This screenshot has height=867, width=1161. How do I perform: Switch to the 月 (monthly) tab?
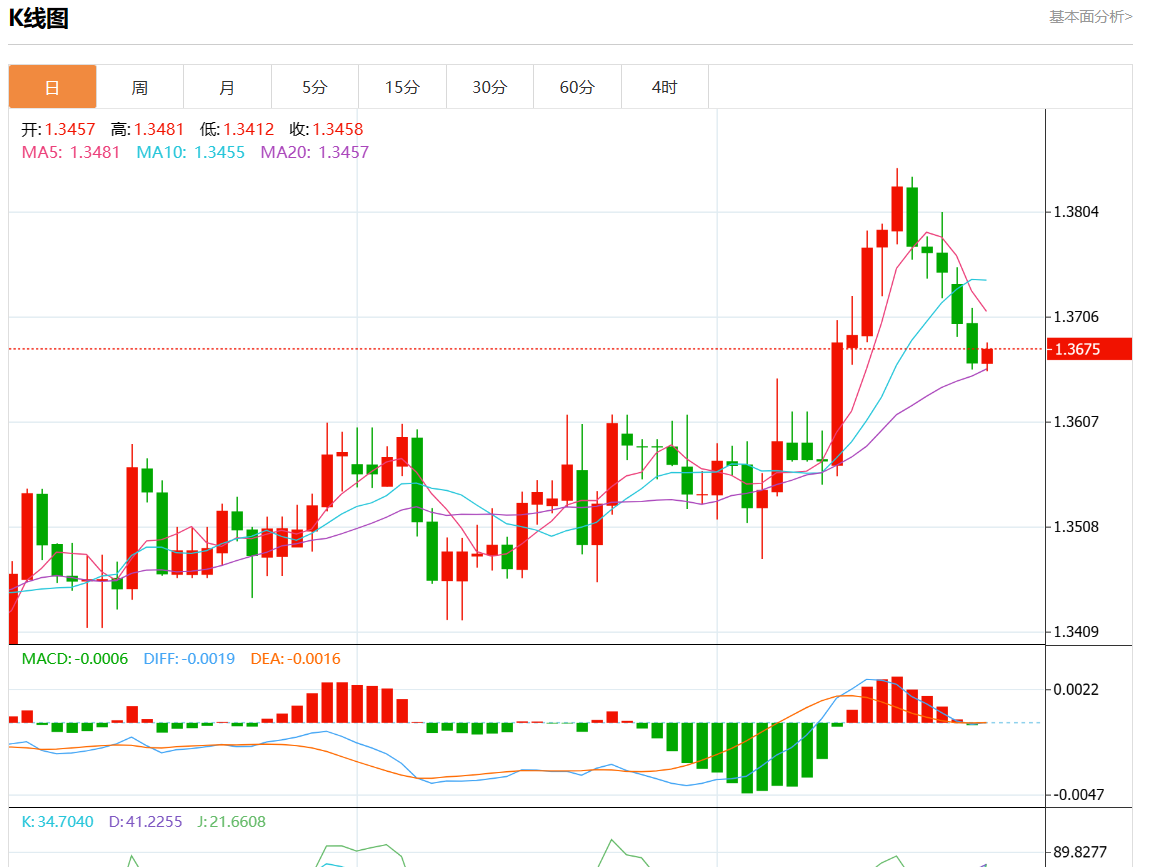227,87
